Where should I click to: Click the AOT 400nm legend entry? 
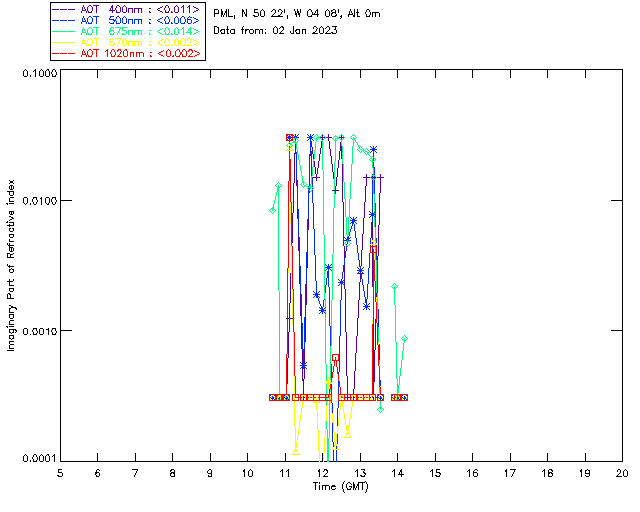pos(126,9)
